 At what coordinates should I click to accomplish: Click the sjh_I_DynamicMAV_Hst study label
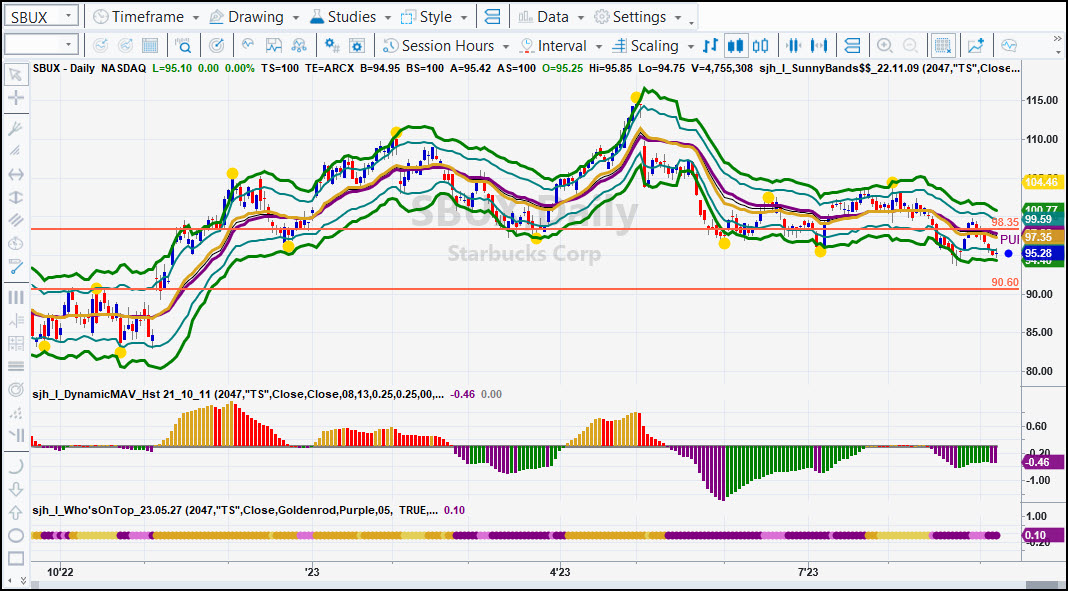(238, 394)
